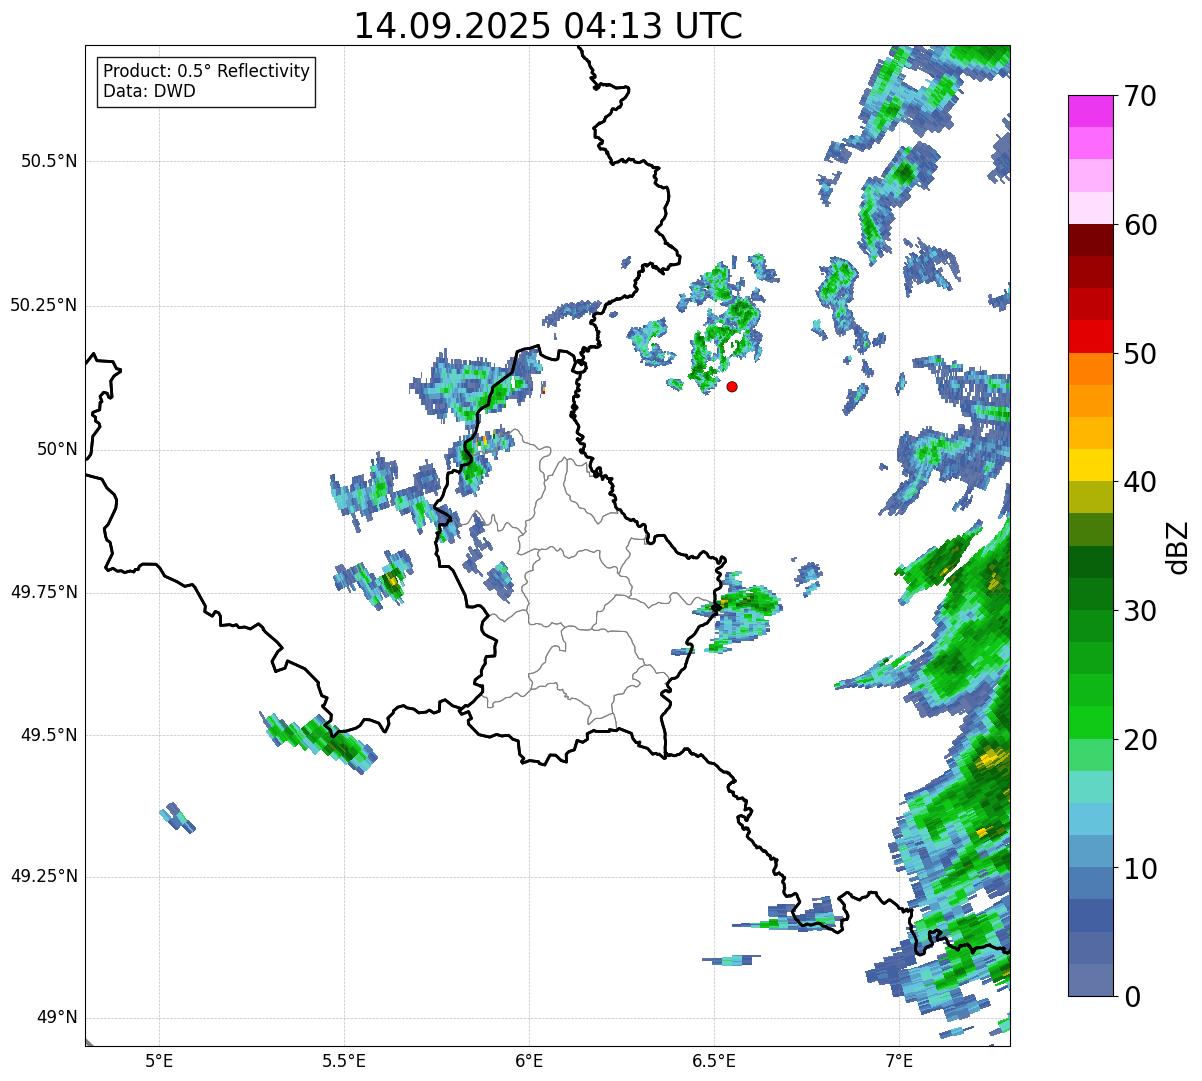This screenshot has height=1081, width=1202.
Task: Click the '5°E' longitude label
Action: click(x=159, y=1060)
